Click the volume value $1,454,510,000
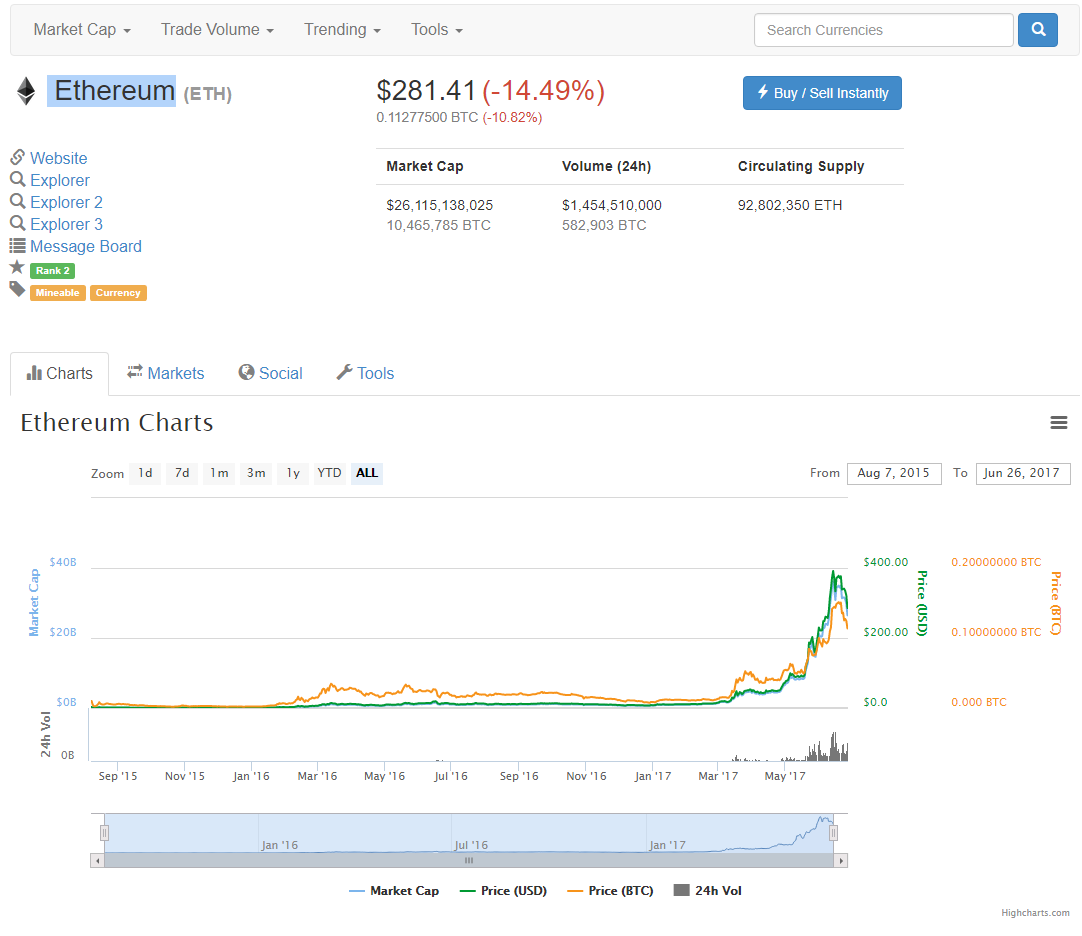The width and height of the screenshot is (1082, 936). (611, 205)
